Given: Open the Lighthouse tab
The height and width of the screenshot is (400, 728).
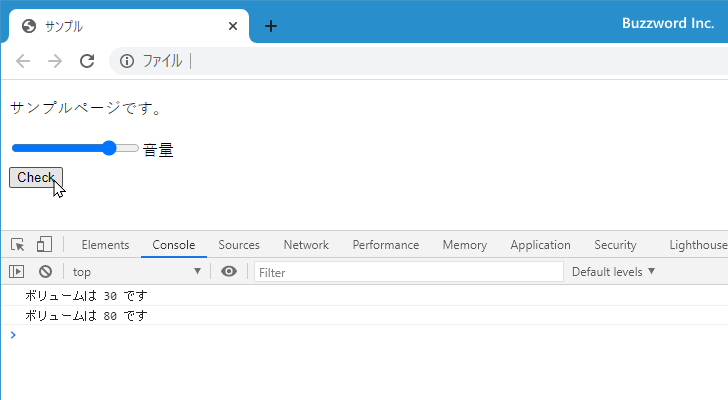Looking at the screenshot, I should pyautogui.click(x=698, y=245).
